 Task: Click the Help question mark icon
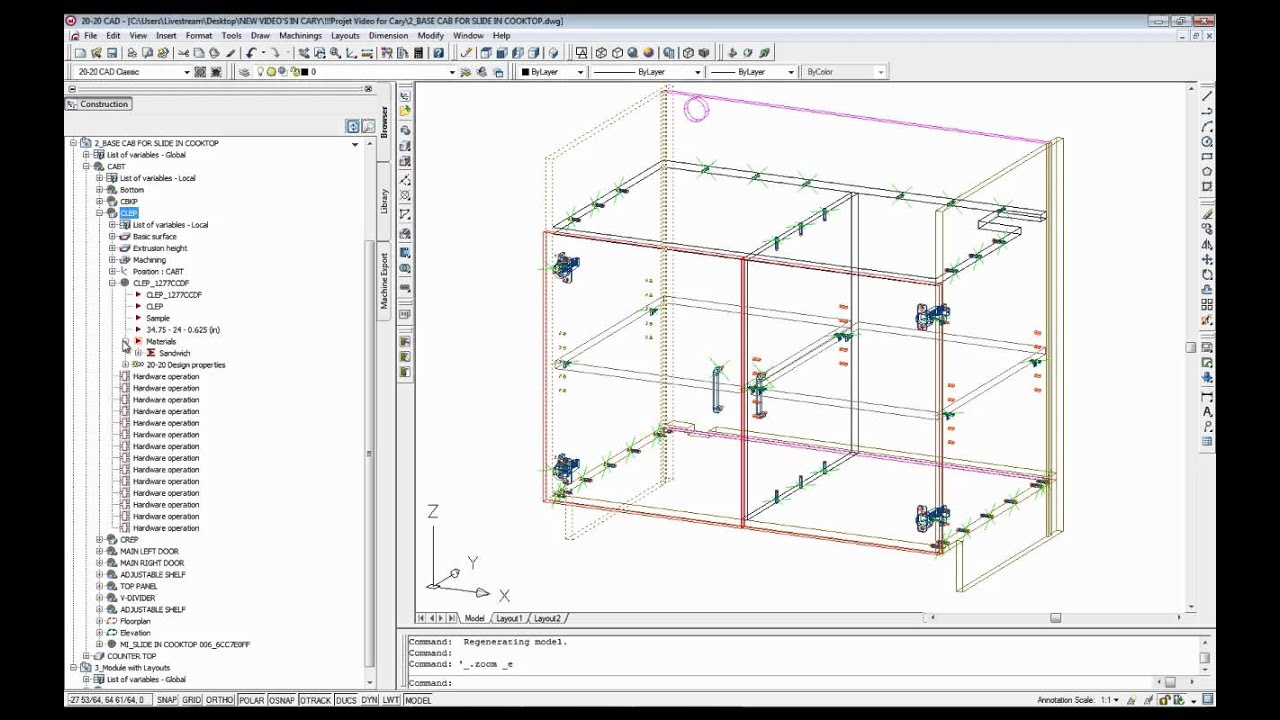click(438, 53)
